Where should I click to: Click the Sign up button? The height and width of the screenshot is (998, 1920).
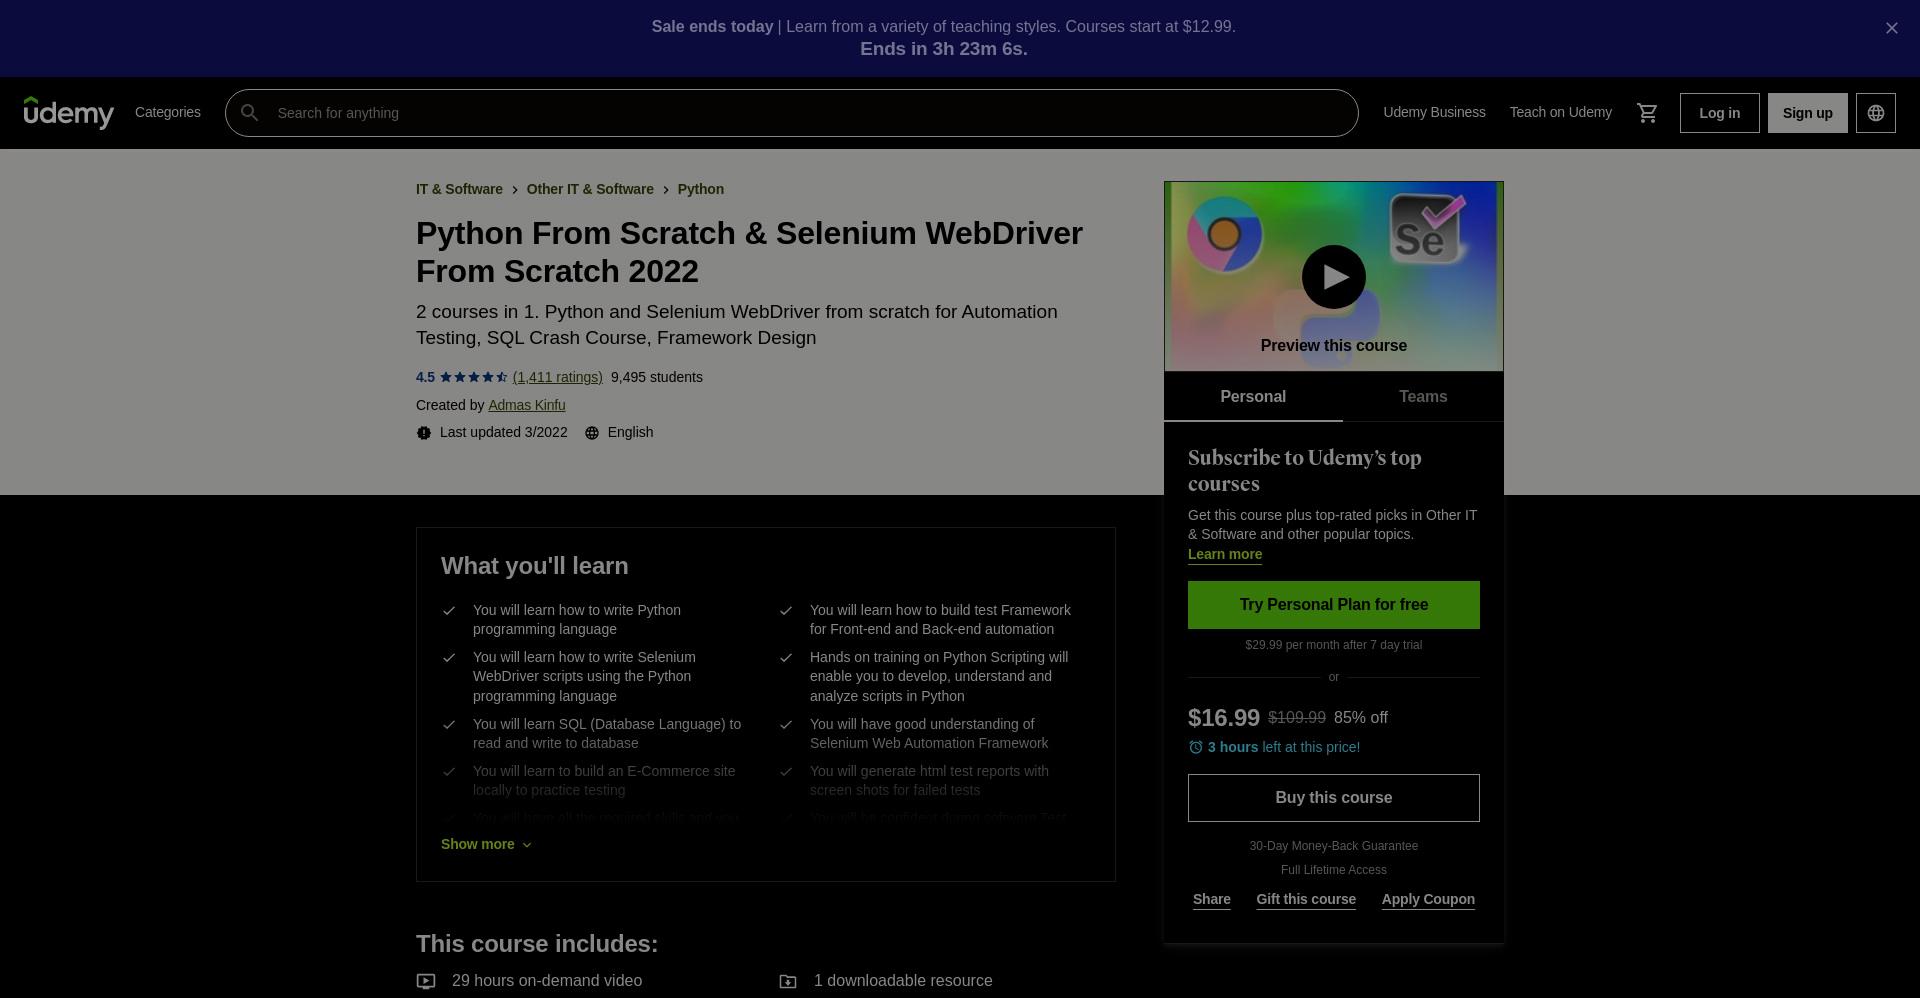tap(1807, 113)
